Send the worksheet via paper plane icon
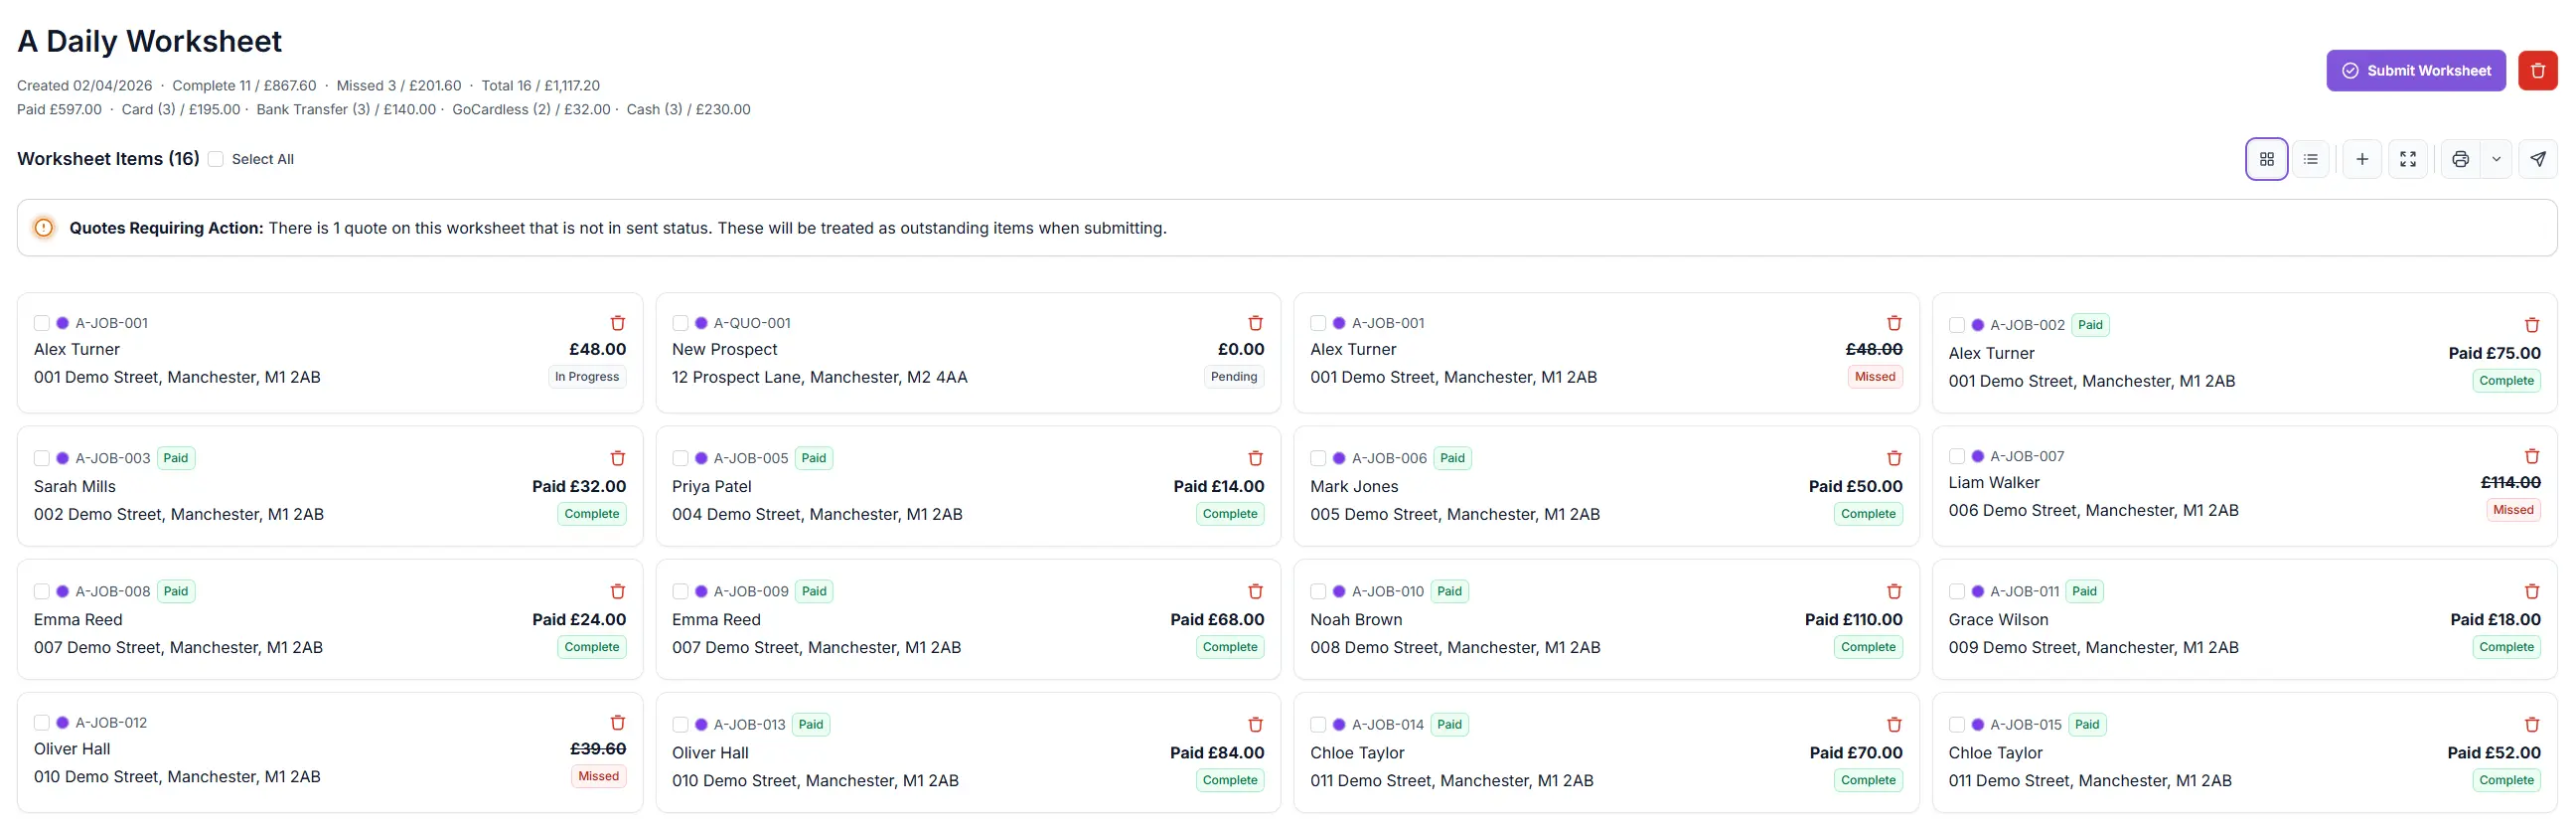The width and height of the screenshot is (2576, 824). click(2539, 158)
